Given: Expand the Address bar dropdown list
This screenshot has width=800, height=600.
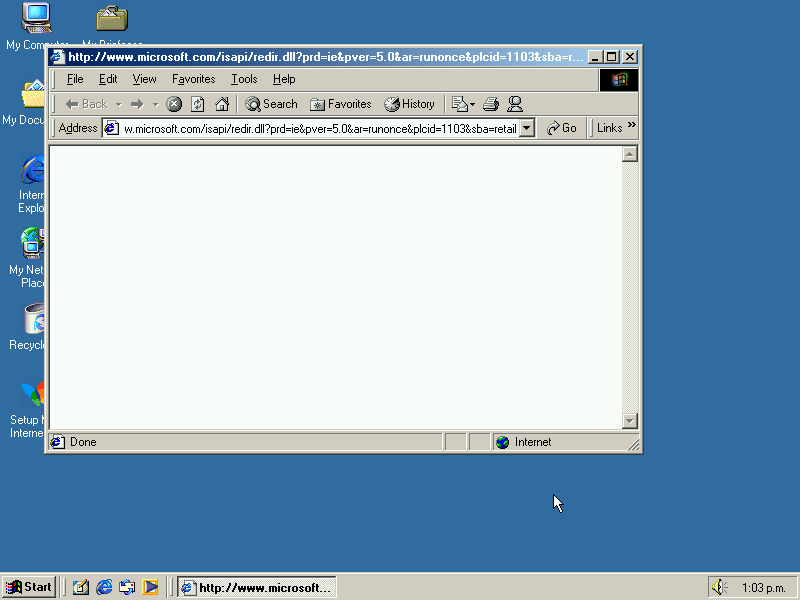Looking at the screenshot, I should [527, 129].
